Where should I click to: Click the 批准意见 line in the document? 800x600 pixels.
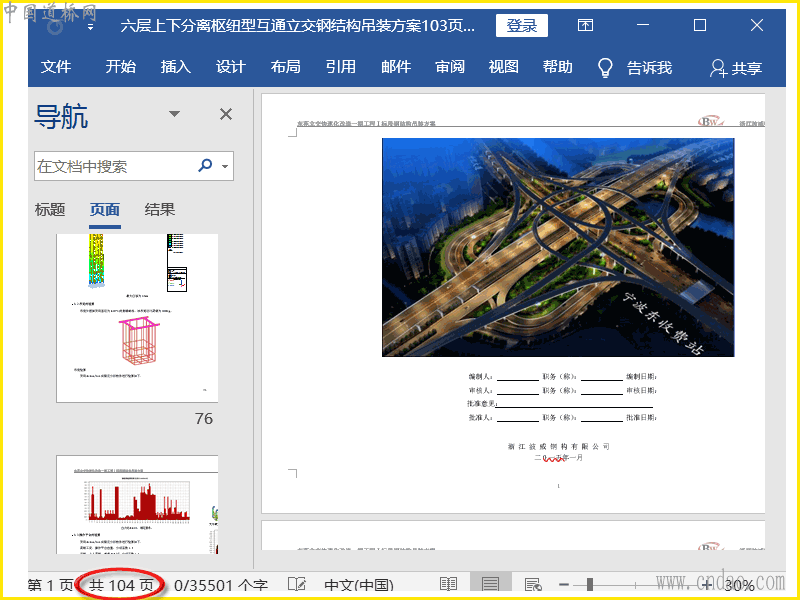[x=560, y=404]
